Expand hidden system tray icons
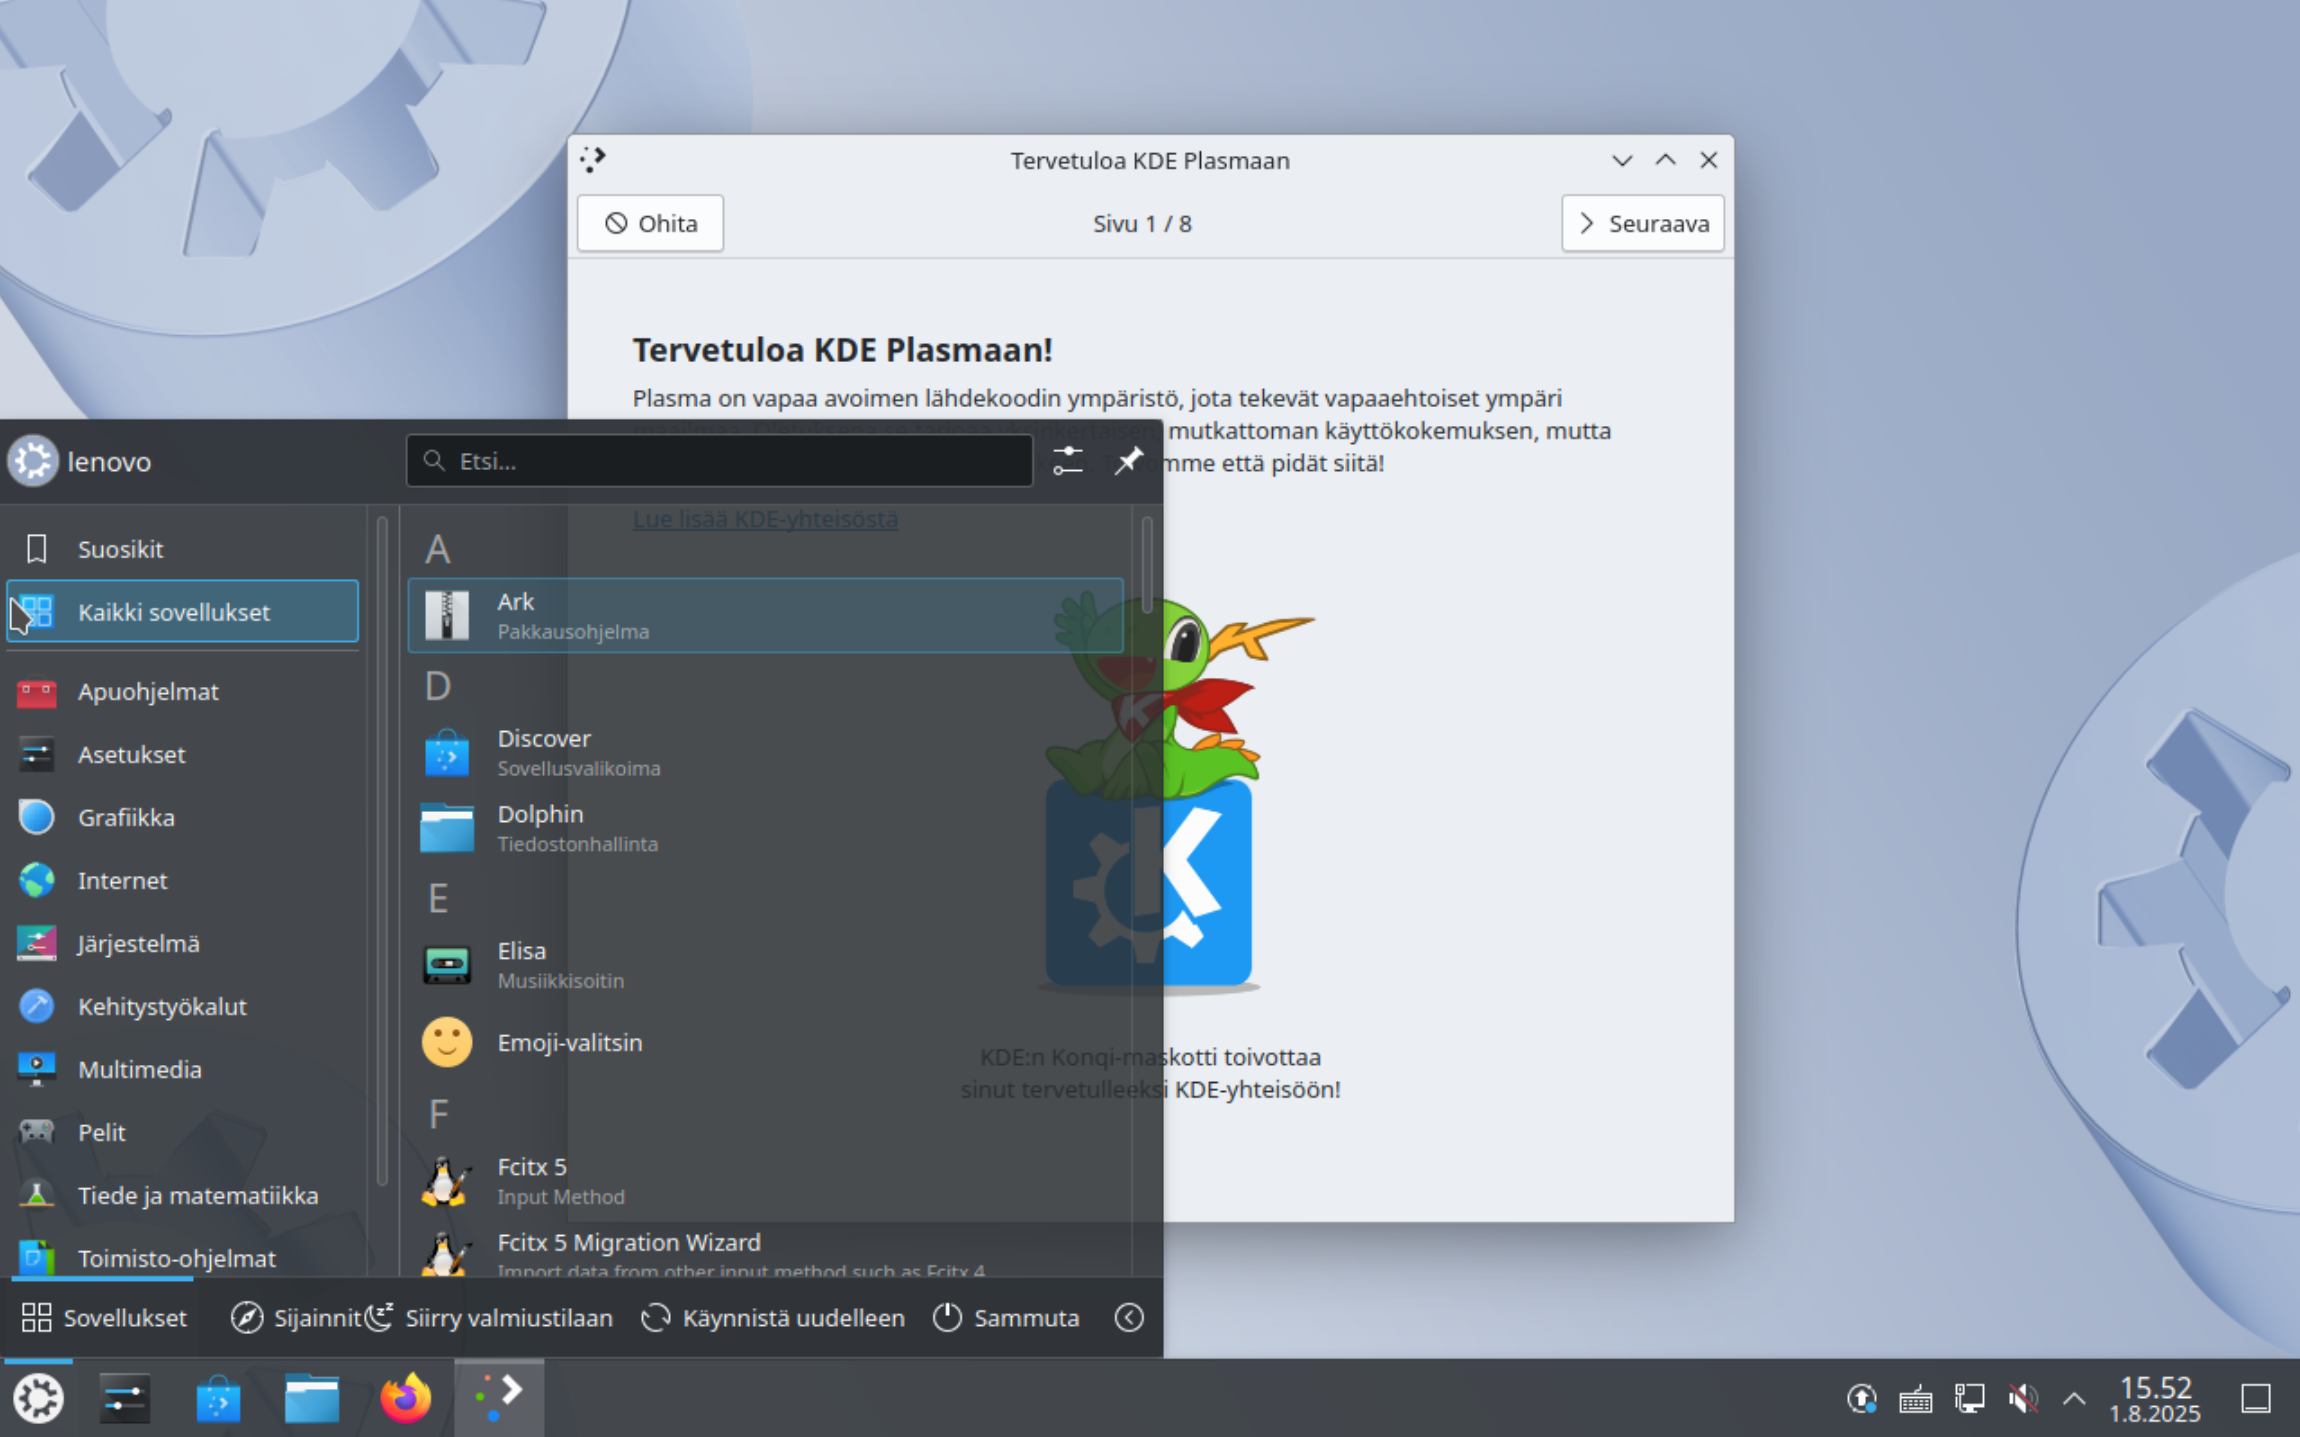The image size is (2300, 1437). pyautogui.click(x=2074, y=1398)
